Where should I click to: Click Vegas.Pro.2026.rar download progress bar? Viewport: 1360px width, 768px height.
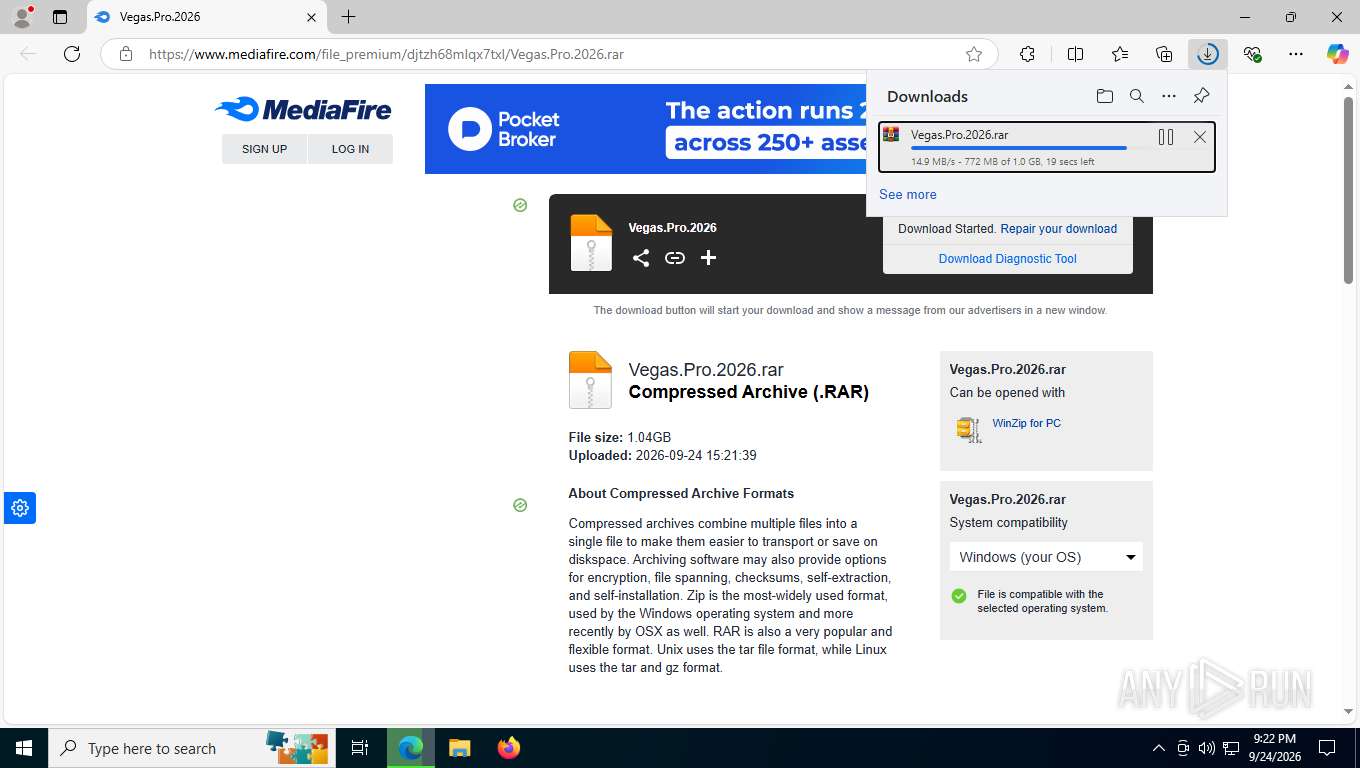pos(1031,148)
